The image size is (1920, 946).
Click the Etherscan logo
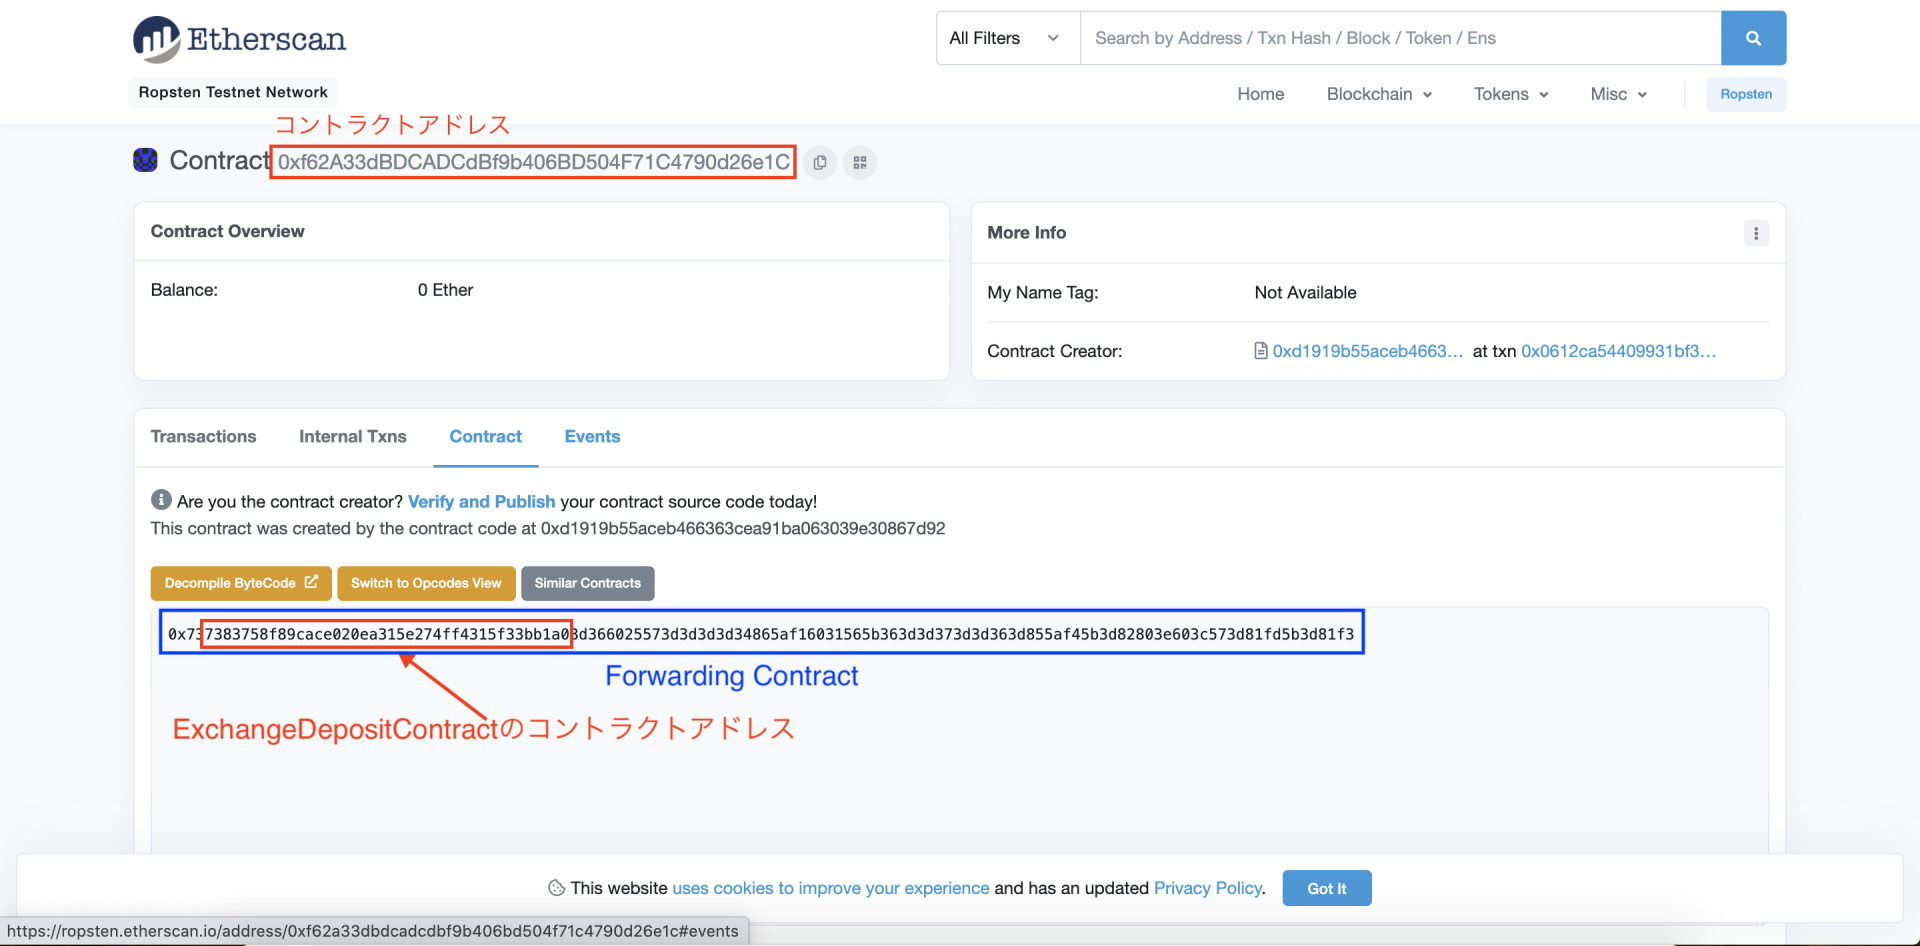[240, 40]
